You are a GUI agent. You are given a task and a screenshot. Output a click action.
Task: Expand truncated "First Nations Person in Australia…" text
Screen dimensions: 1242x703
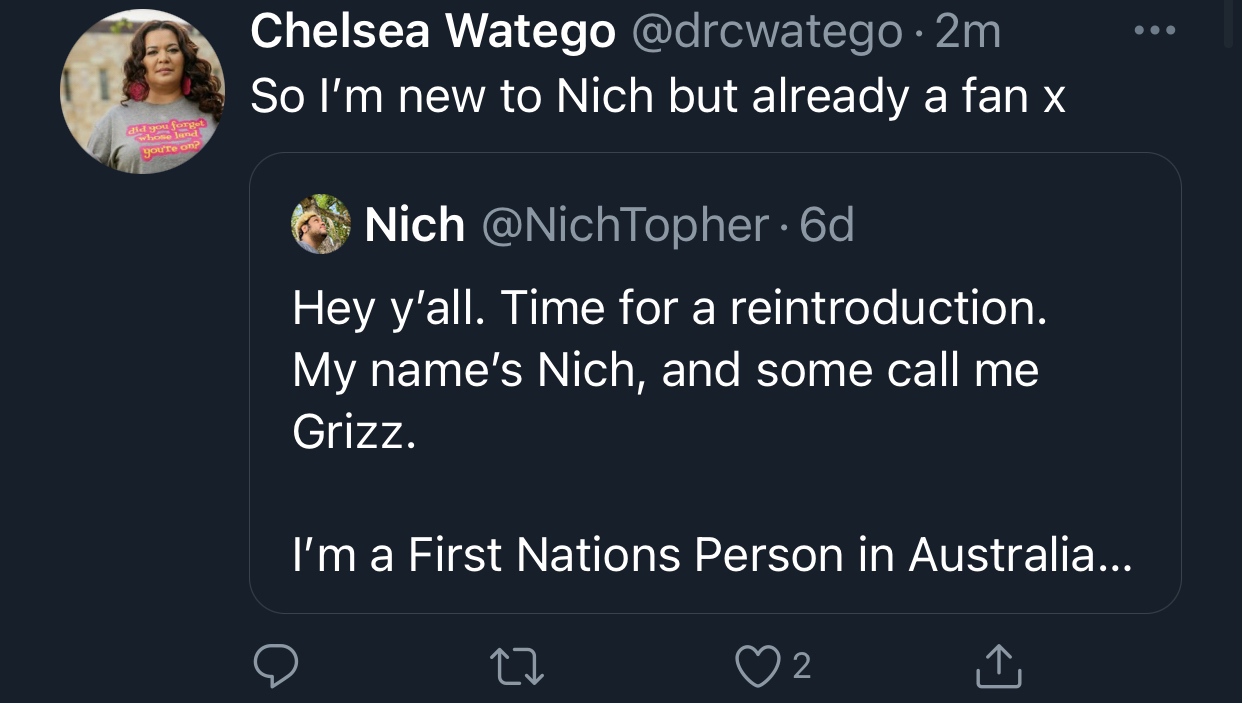[712, 555]
